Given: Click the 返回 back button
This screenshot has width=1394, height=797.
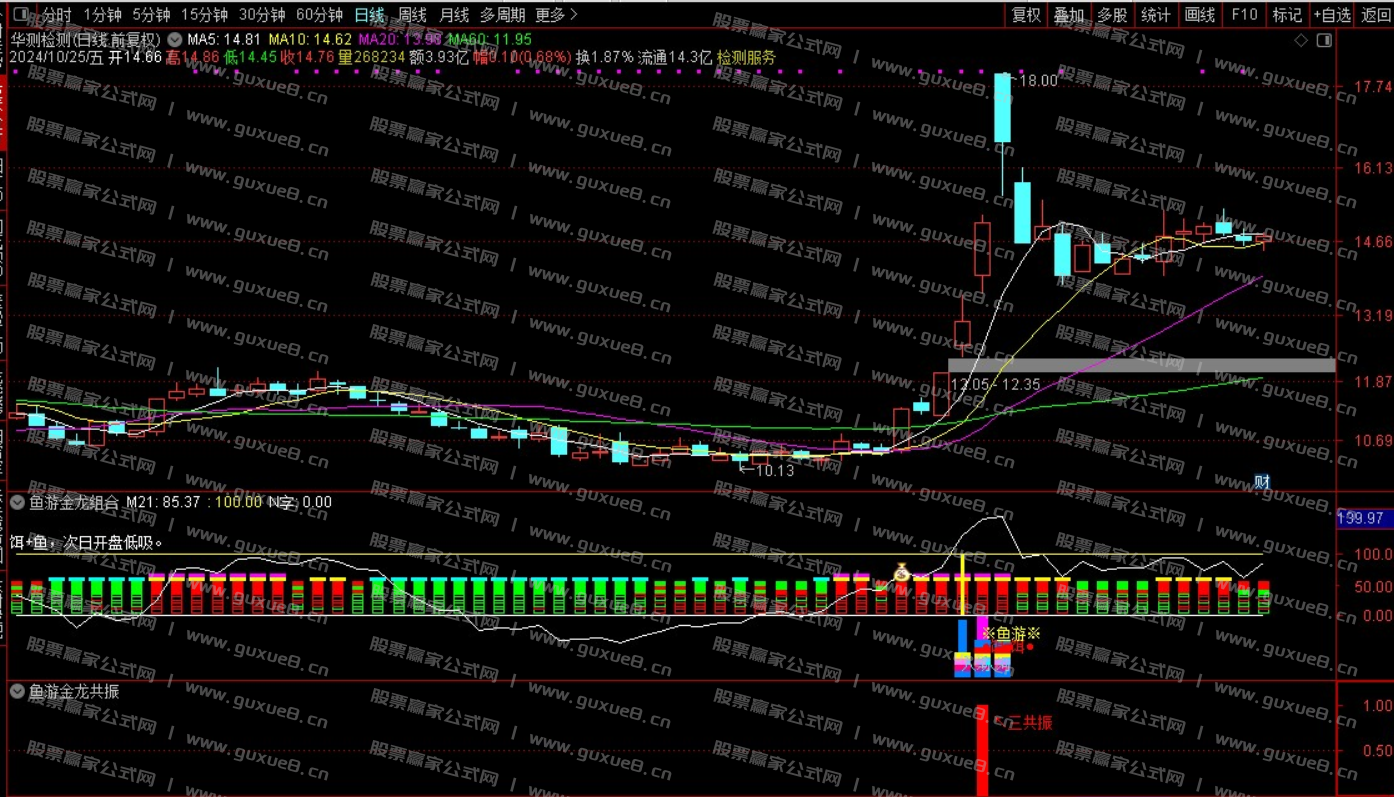Looking at the screenshot, I should [x=1376, y=15].
